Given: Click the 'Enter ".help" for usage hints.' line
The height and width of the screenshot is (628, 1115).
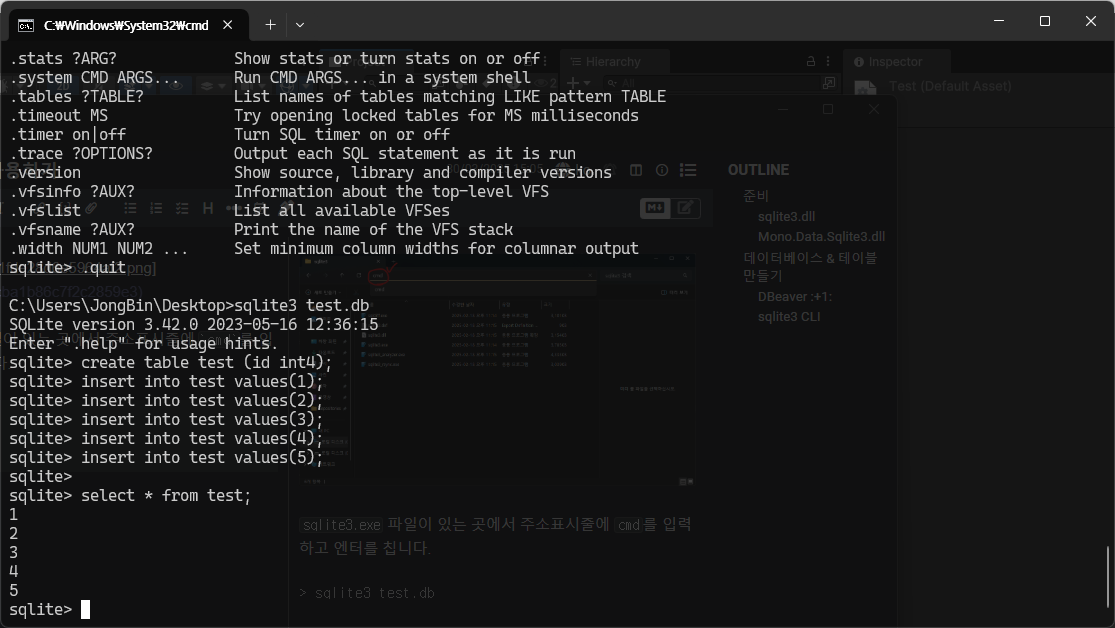Looking at the screenshot, I should coord(144,344).
